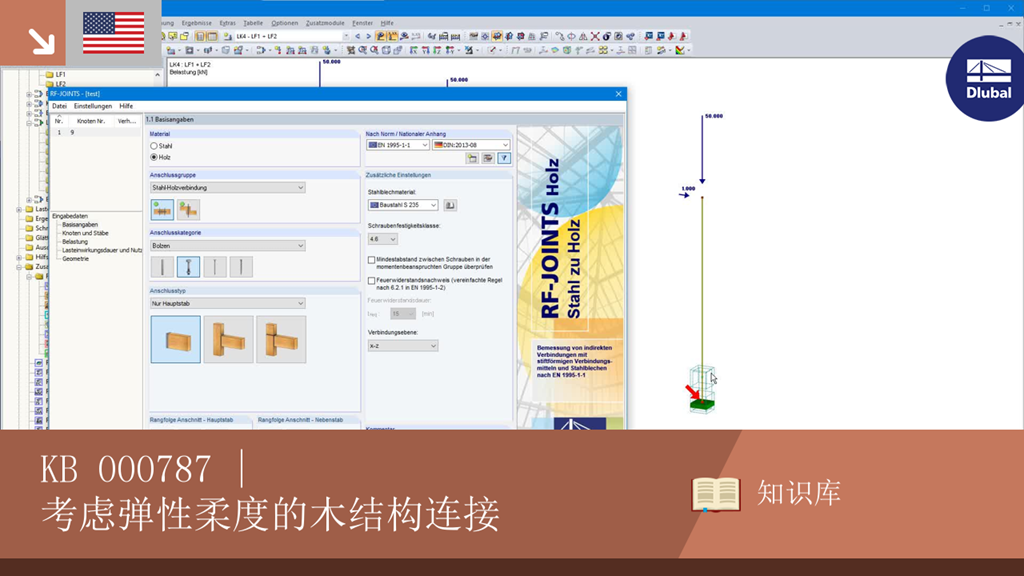Open the material library icon beside Baustahl

tap(450, 205)
